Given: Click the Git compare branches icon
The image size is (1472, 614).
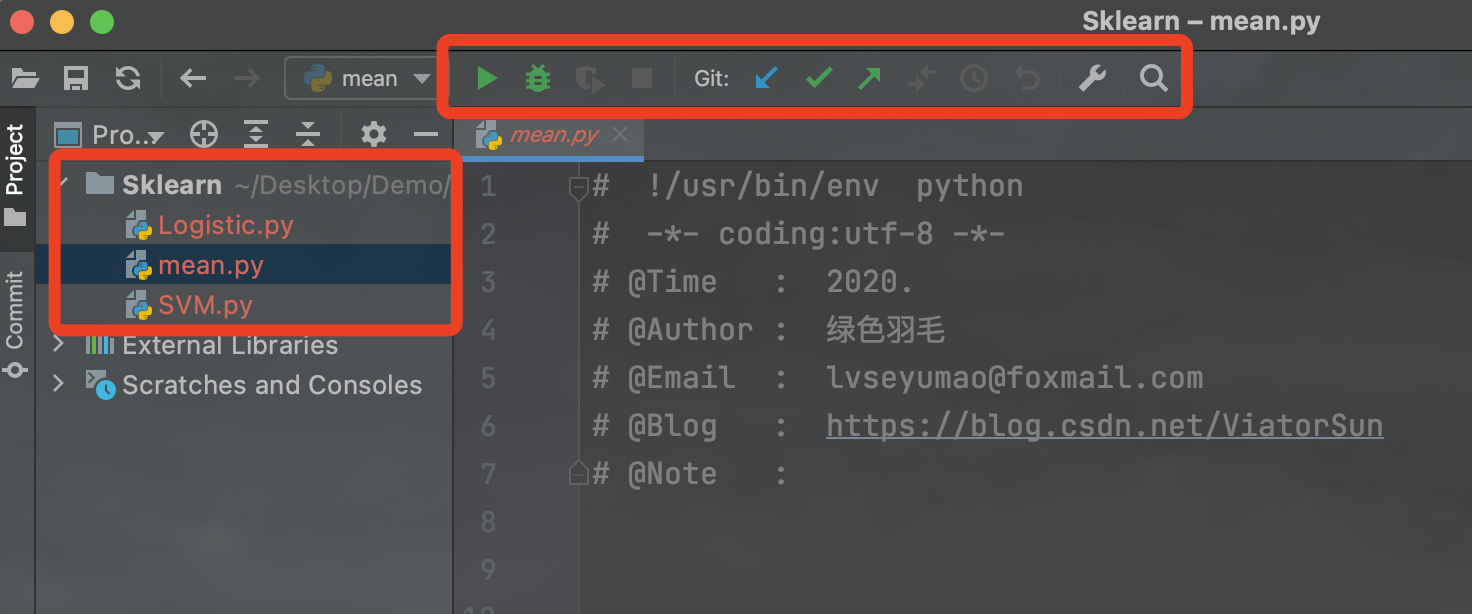Looking at the screenshot, I should coord(922,78).
